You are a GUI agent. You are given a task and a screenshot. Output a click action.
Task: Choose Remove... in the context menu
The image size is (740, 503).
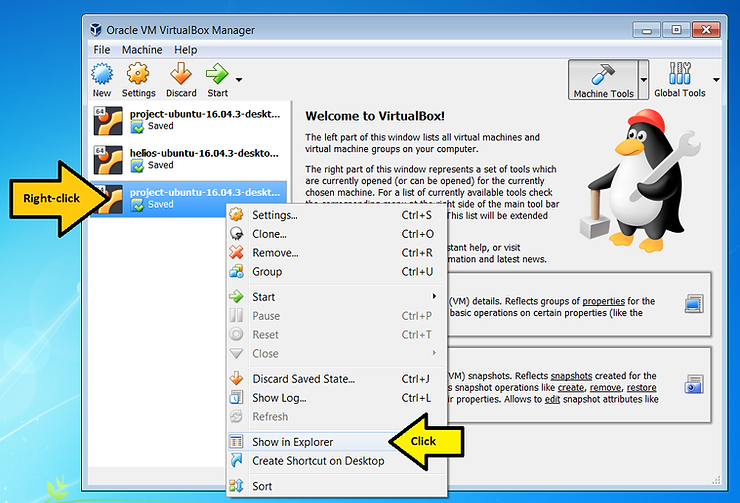[x=336, y=253]
